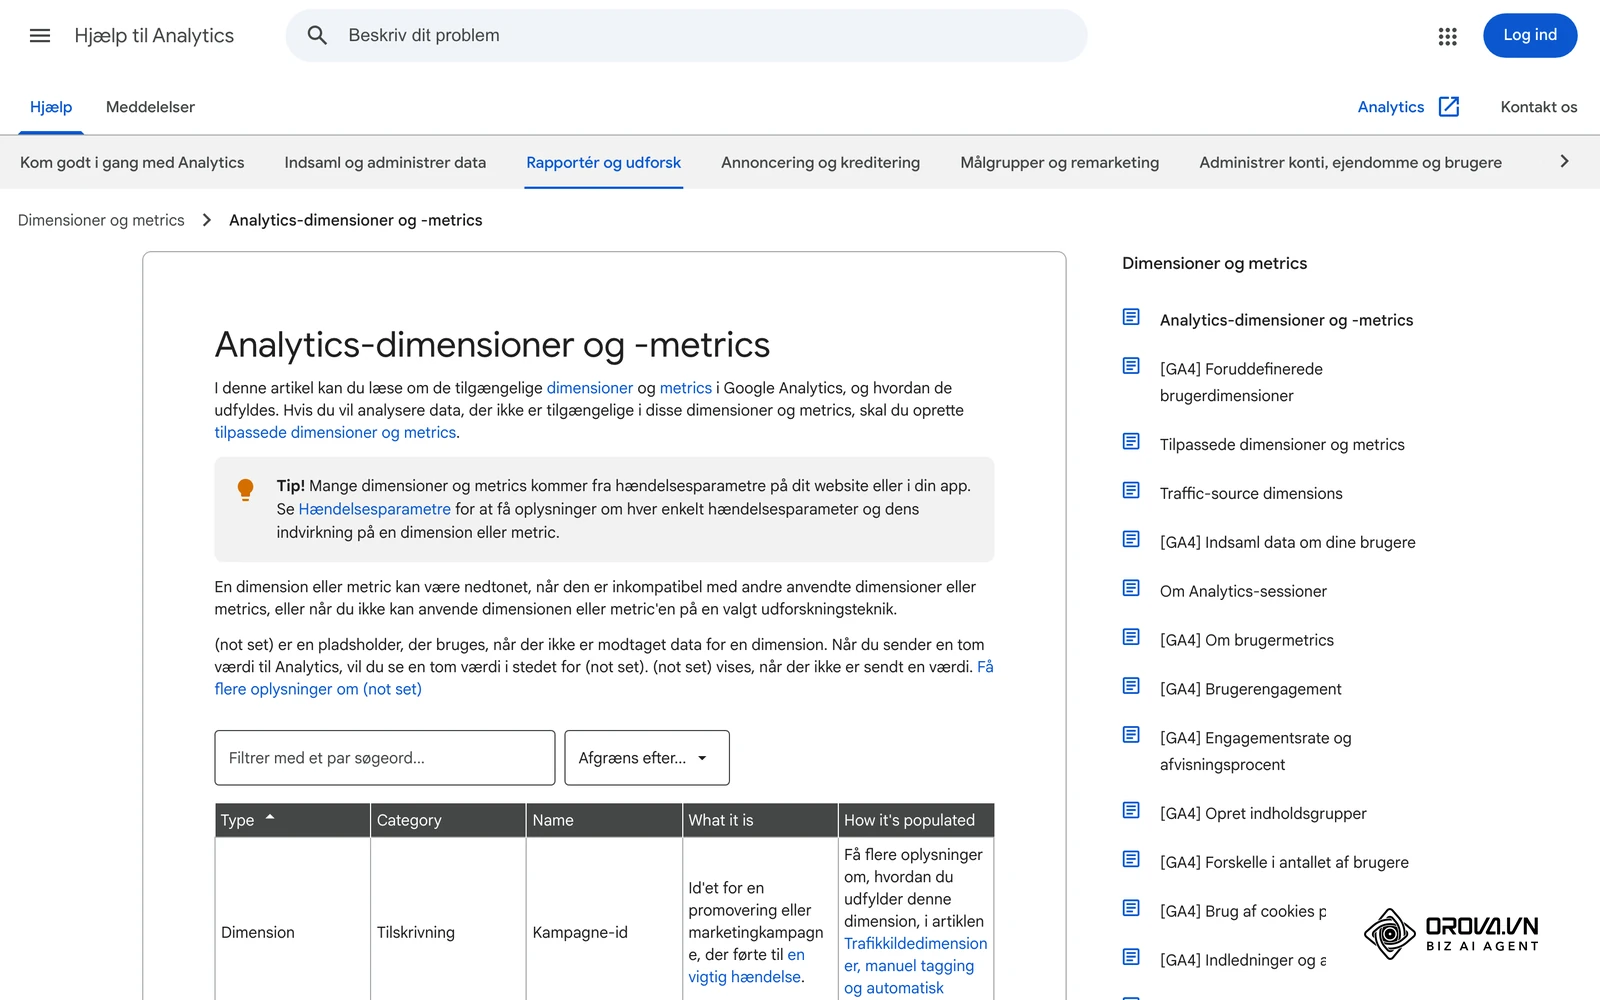The height and width of the screenshot is (1000, 1600).
Task: Click the Category column header
Action: point(448,820)
